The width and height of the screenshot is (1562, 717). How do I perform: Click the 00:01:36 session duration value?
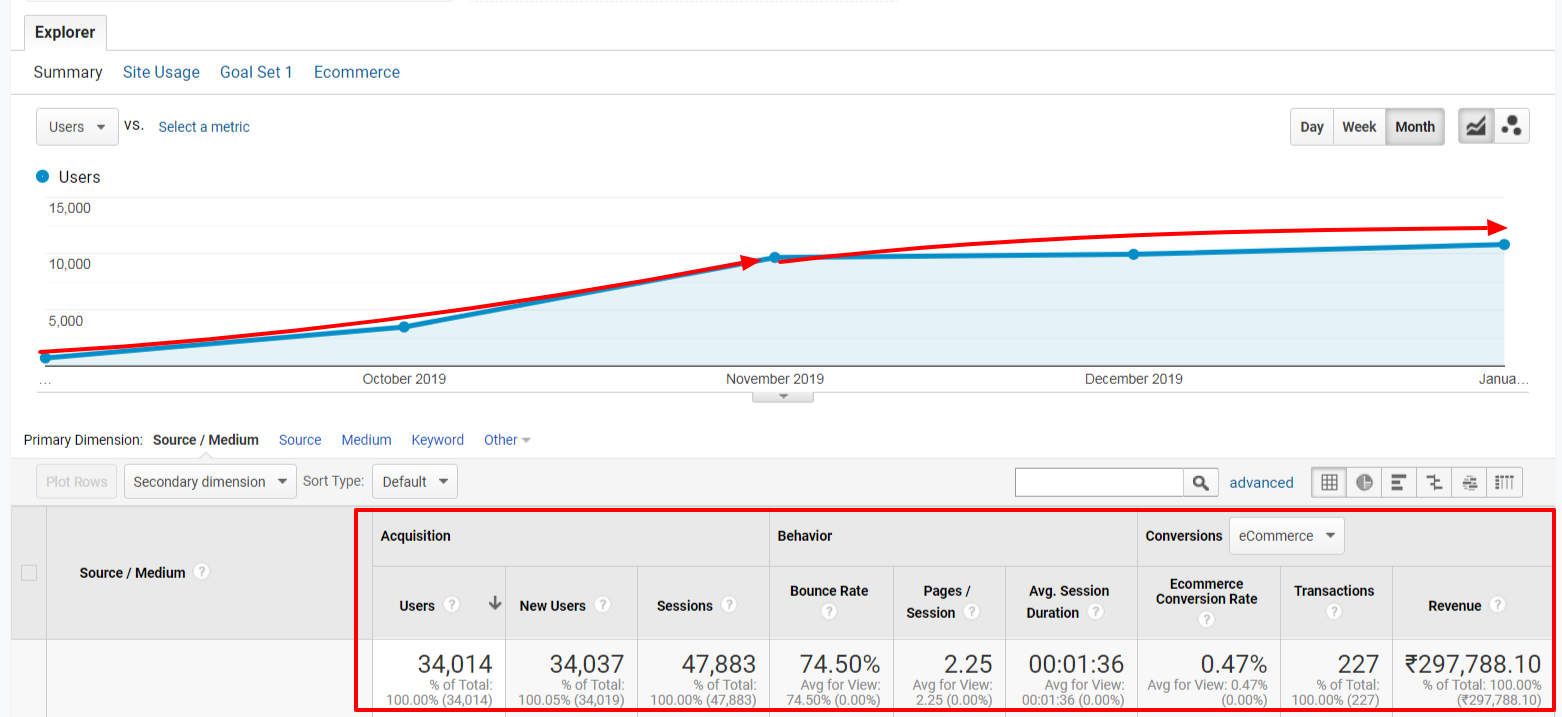click(x=1078, y=664)
